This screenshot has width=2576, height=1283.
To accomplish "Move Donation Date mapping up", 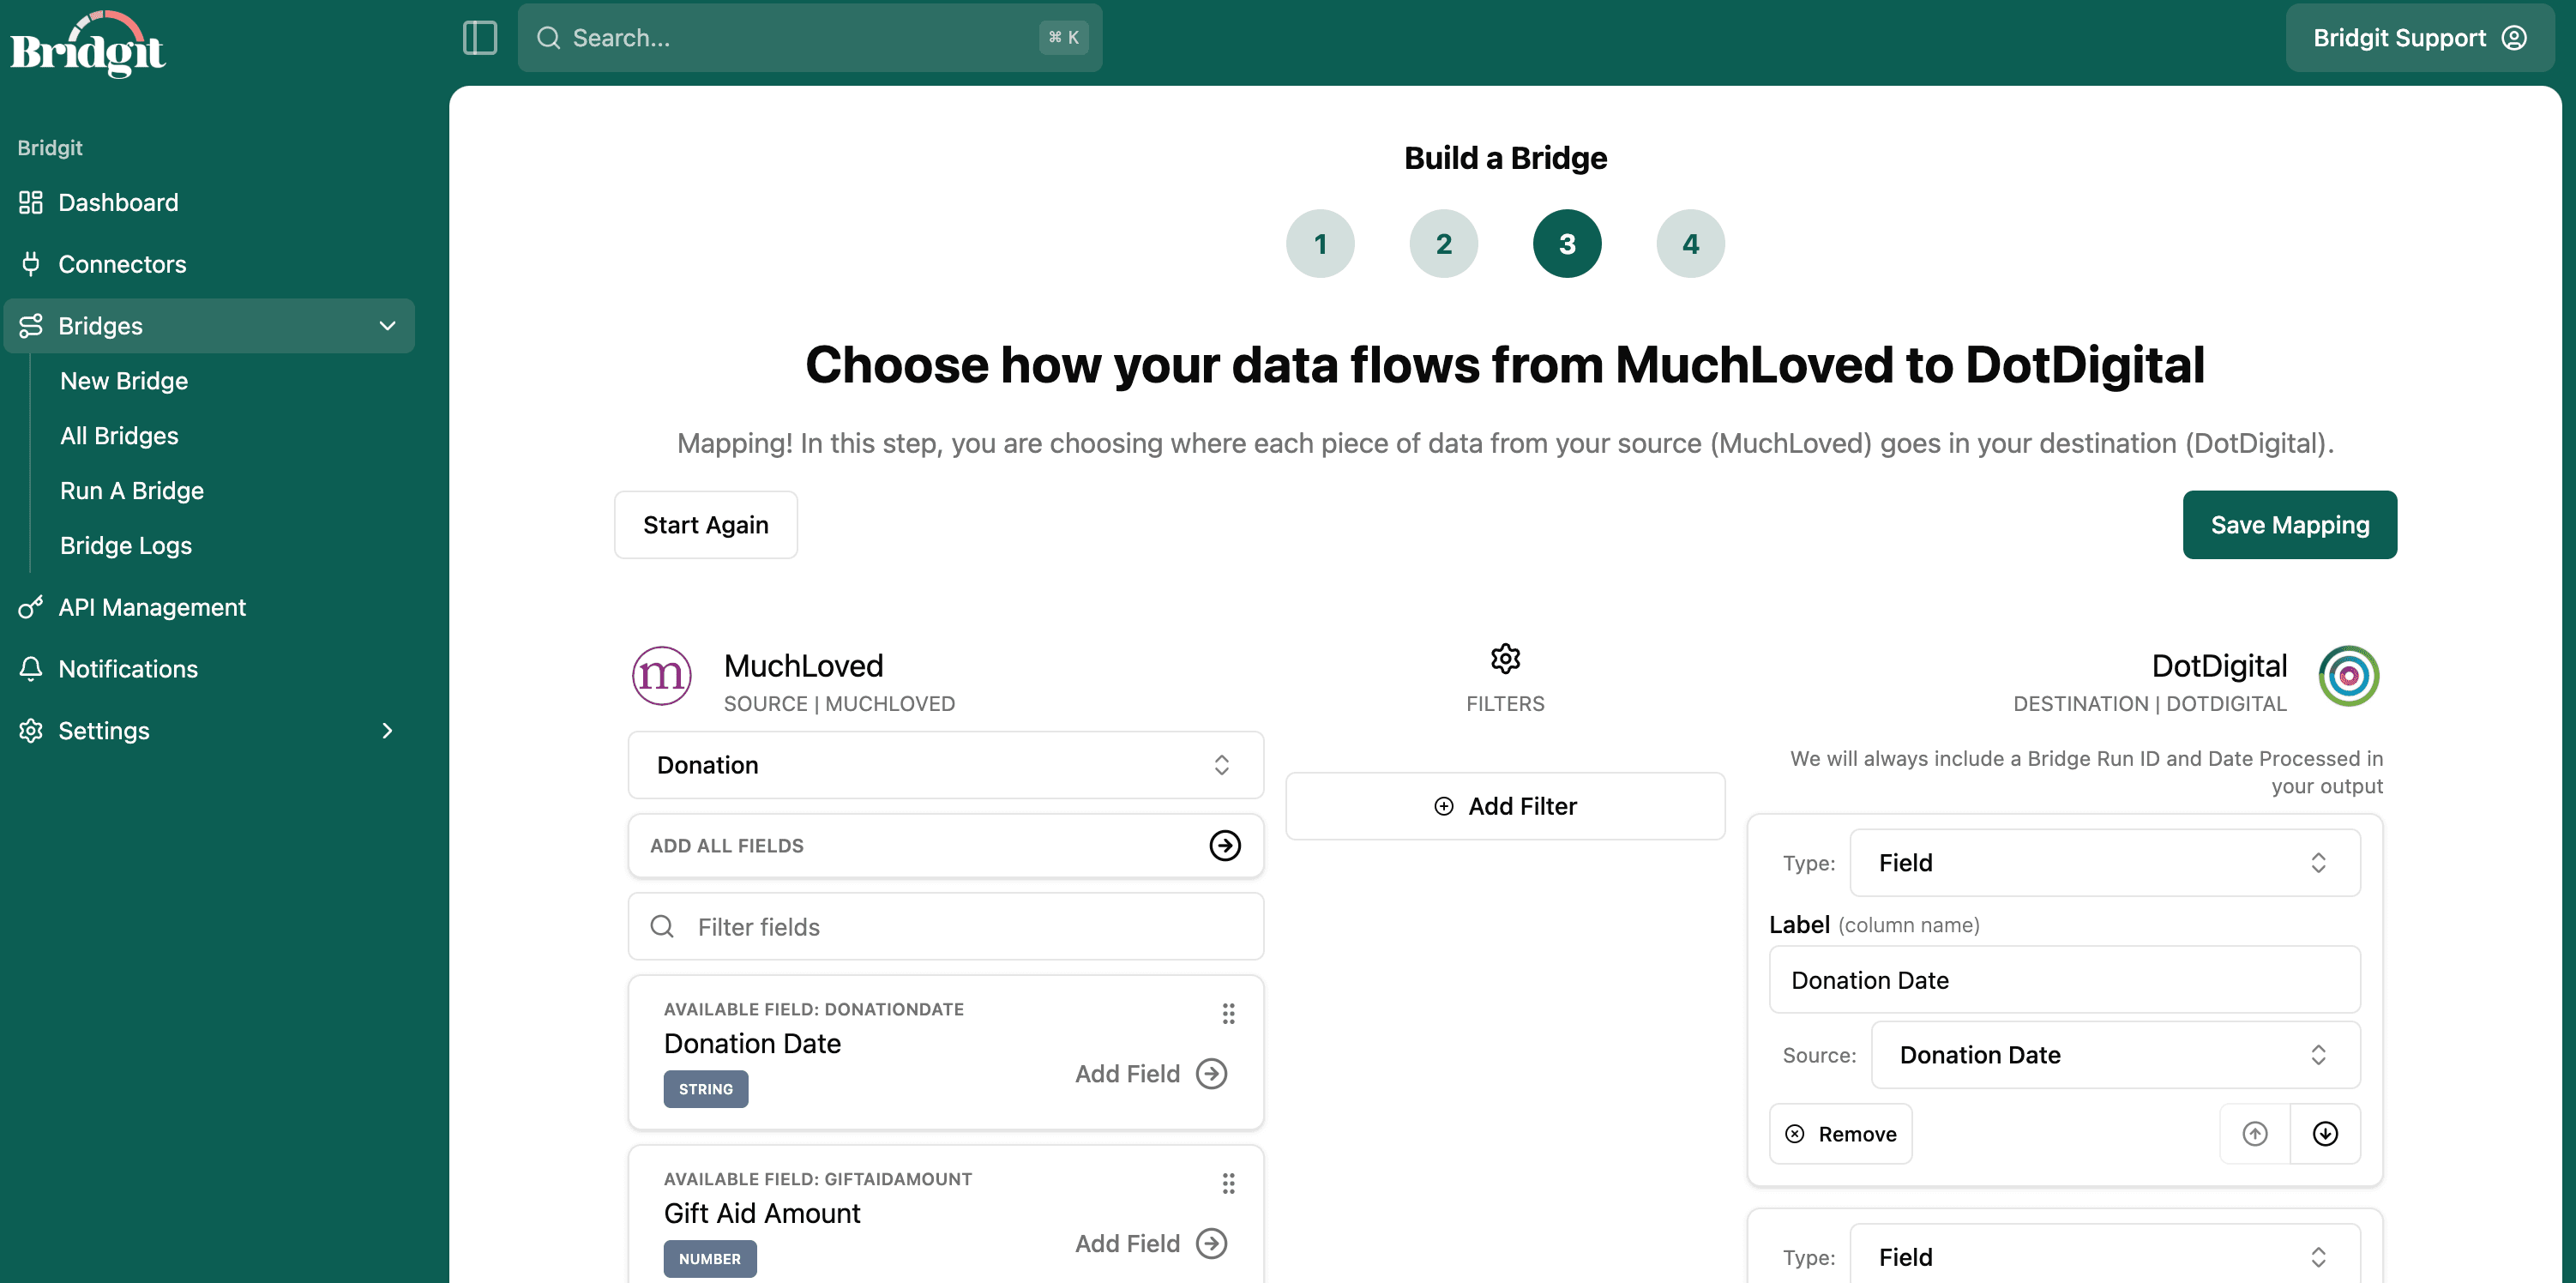I will [x=2254, y=1134].
